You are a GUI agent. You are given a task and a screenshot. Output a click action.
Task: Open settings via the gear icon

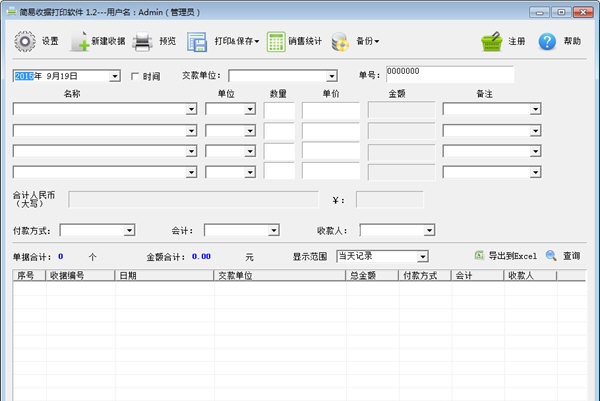pyautogui.click(x=24, y=42)
